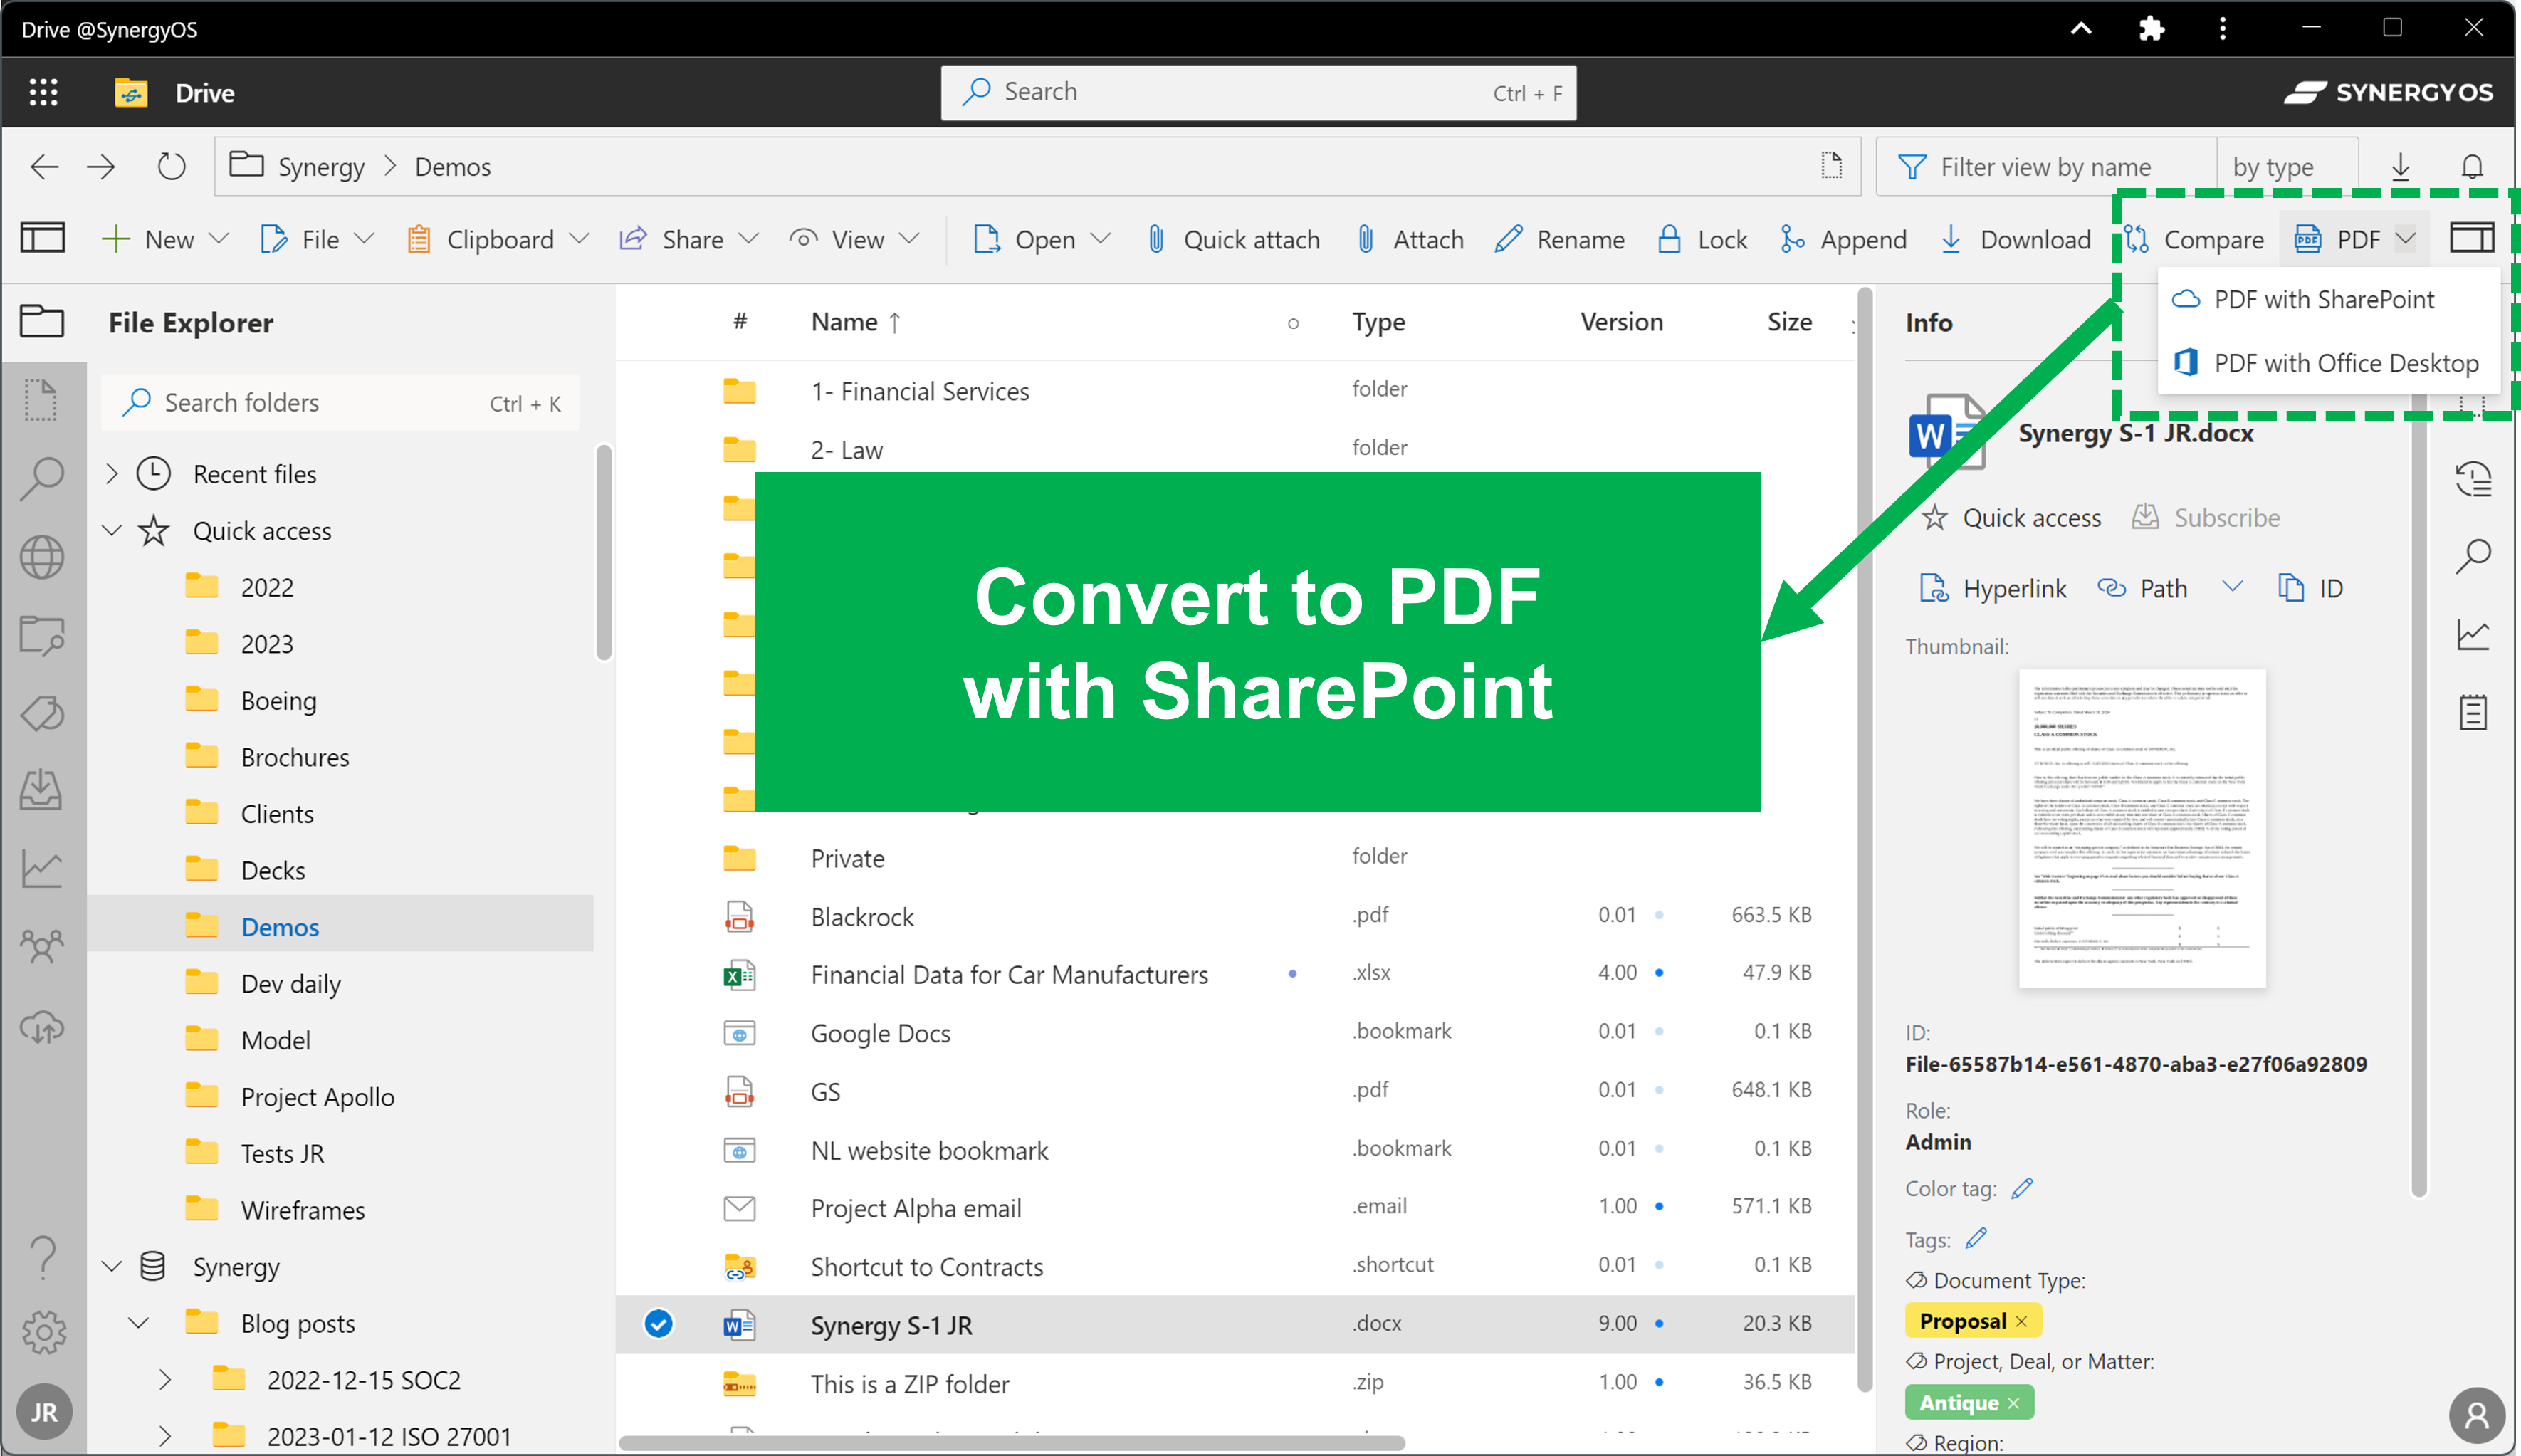This screenshot has height=1456, width=2521.
Task: Click the Lock button
Action: 1702,239
